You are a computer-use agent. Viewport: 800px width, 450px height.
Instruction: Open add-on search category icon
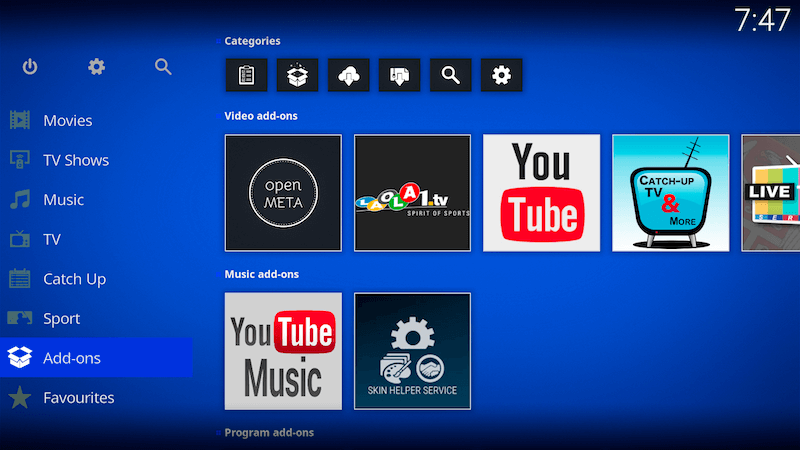[x=451, y=75]
